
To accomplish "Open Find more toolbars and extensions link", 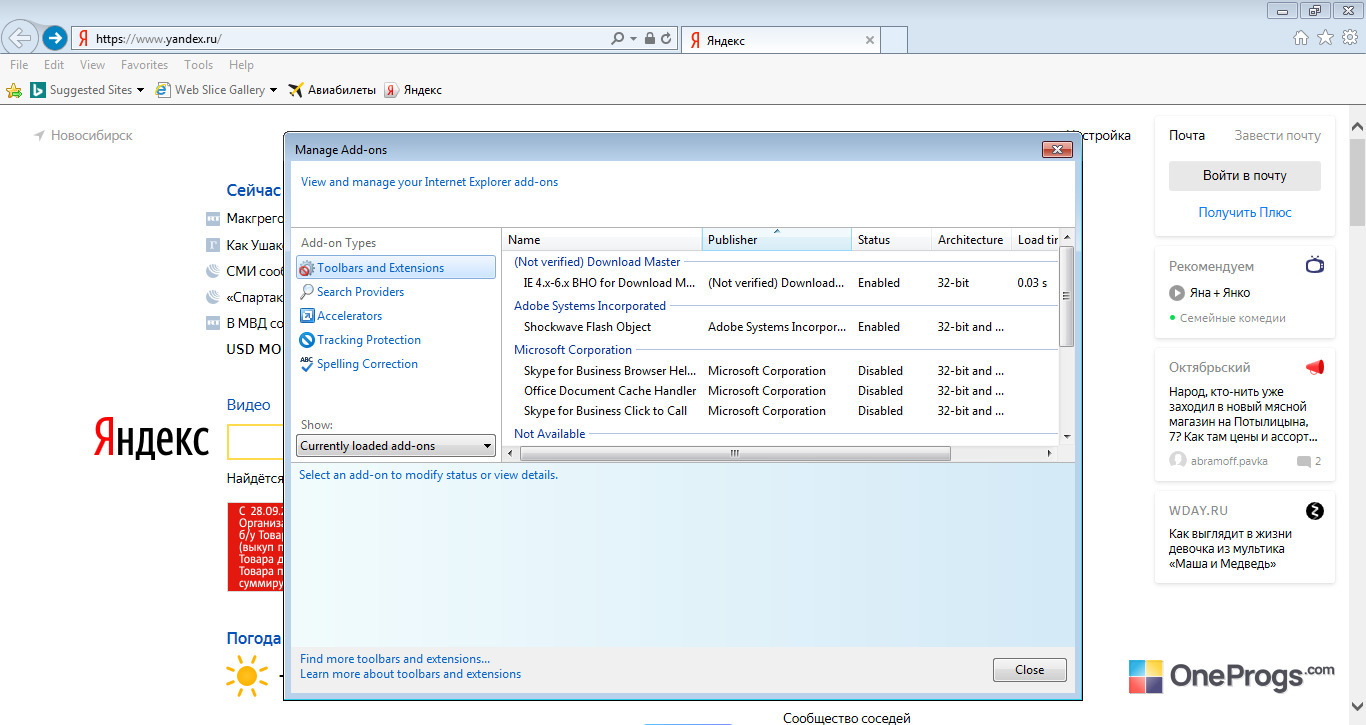I will coord(395,659).
